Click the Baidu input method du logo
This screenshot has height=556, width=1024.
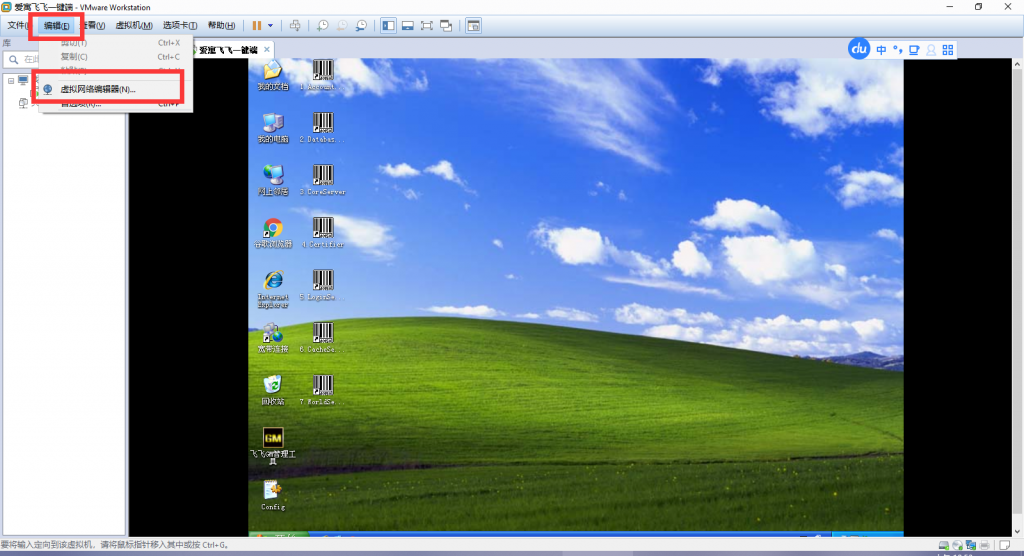[859, 49]
